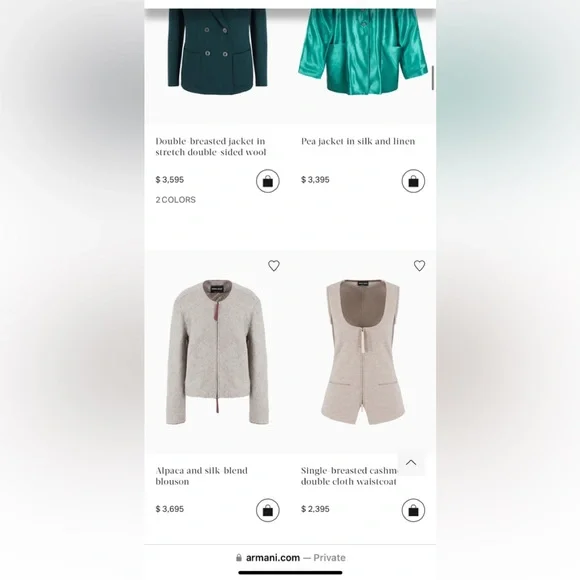Add alpaca and silk-blend blouson to bag
The image size is (580, 580).
(267, 510)
